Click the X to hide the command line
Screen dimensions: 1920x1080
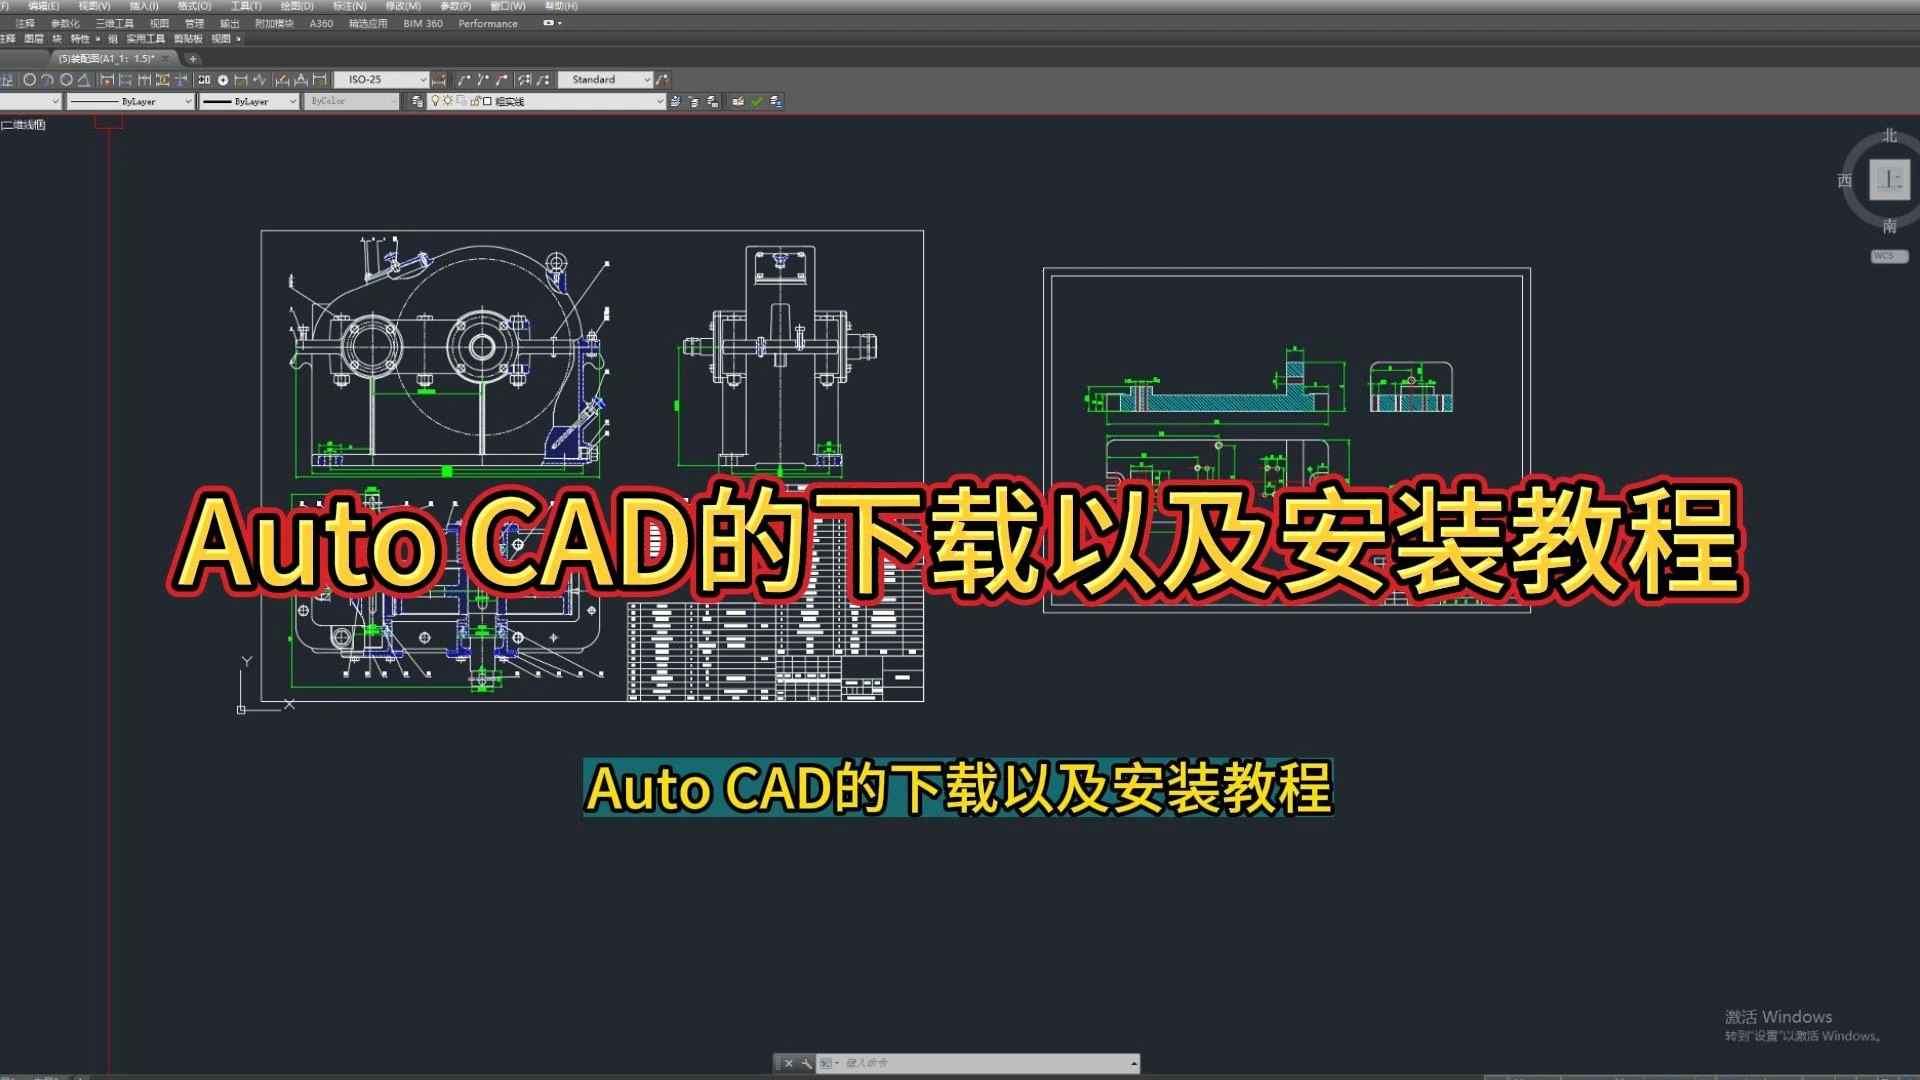pyautogui.click(x=789, y=1064)
